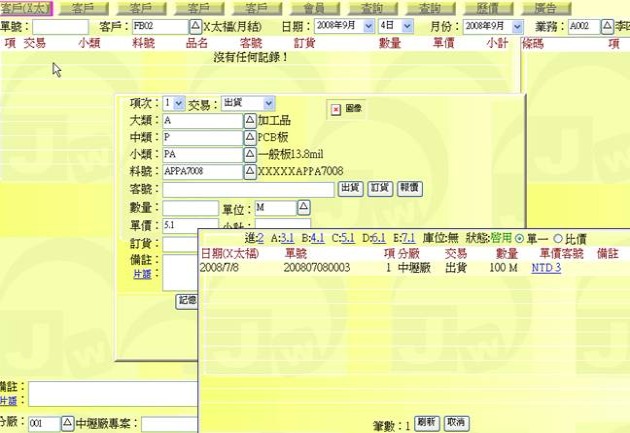Click the broken 圖像 image icon
This screenshot has width=630, height=433.
pyautogui.click(x=336, y=107)
